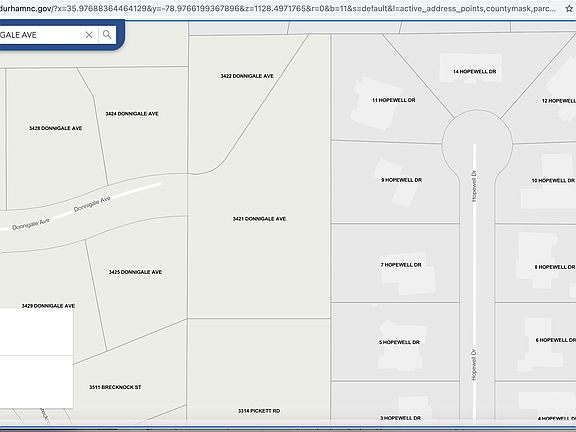Select the 11 HOPEWELL DR address label
Screen dimensions: 576x432
tap(394, 100)
